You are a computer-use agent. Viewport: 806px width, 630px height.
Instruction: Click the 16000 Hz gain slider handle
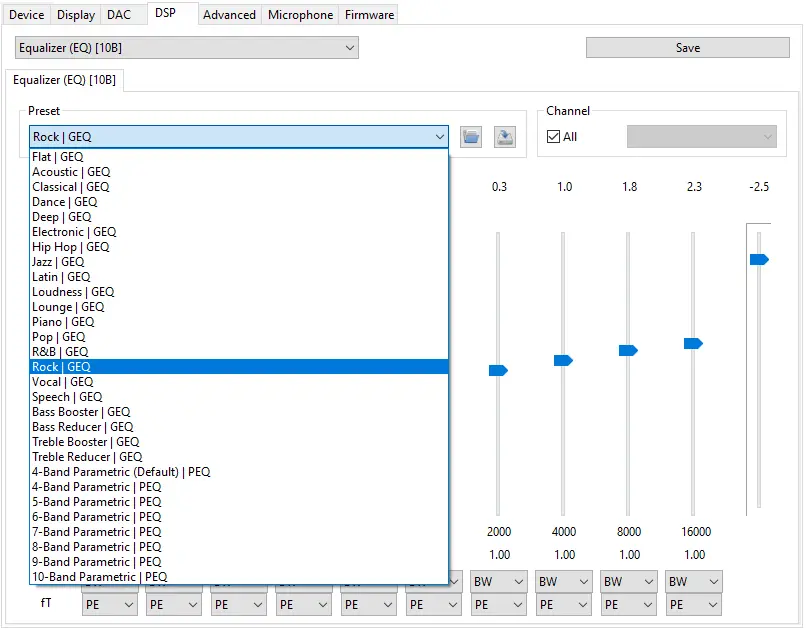pos(693,342)
